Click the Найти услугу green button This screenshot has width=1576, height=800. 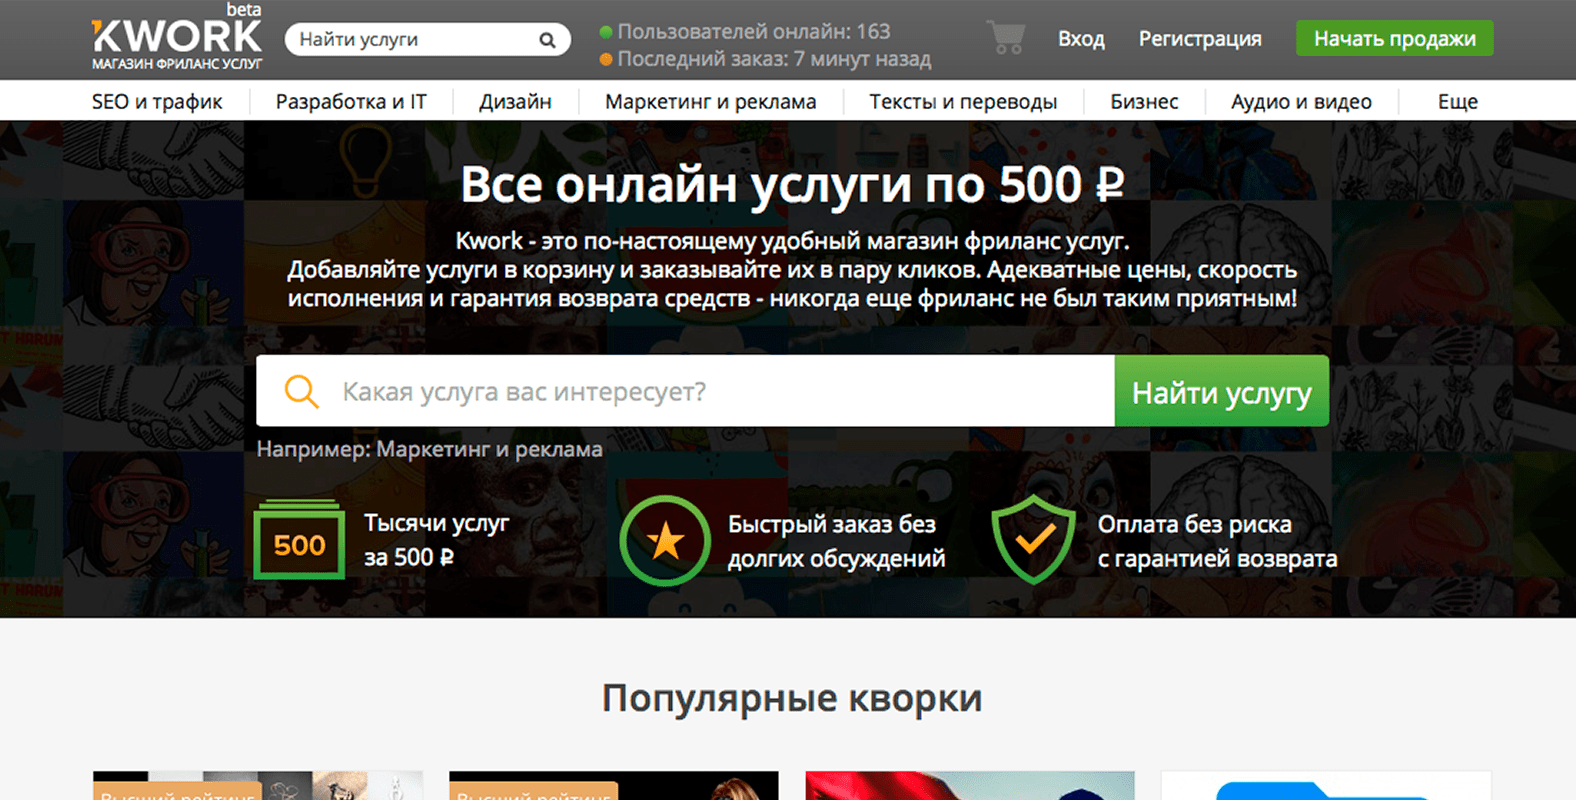click(x=1221, y=391)
